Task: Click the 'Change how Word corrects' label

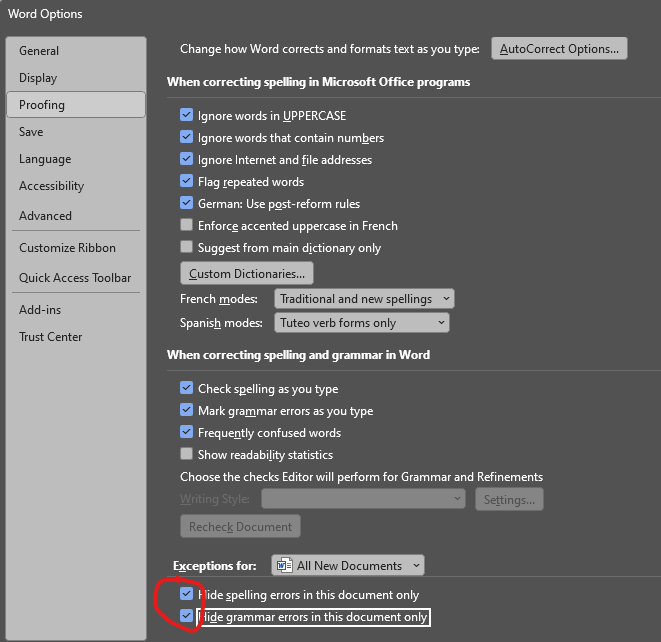Action: 330,49
